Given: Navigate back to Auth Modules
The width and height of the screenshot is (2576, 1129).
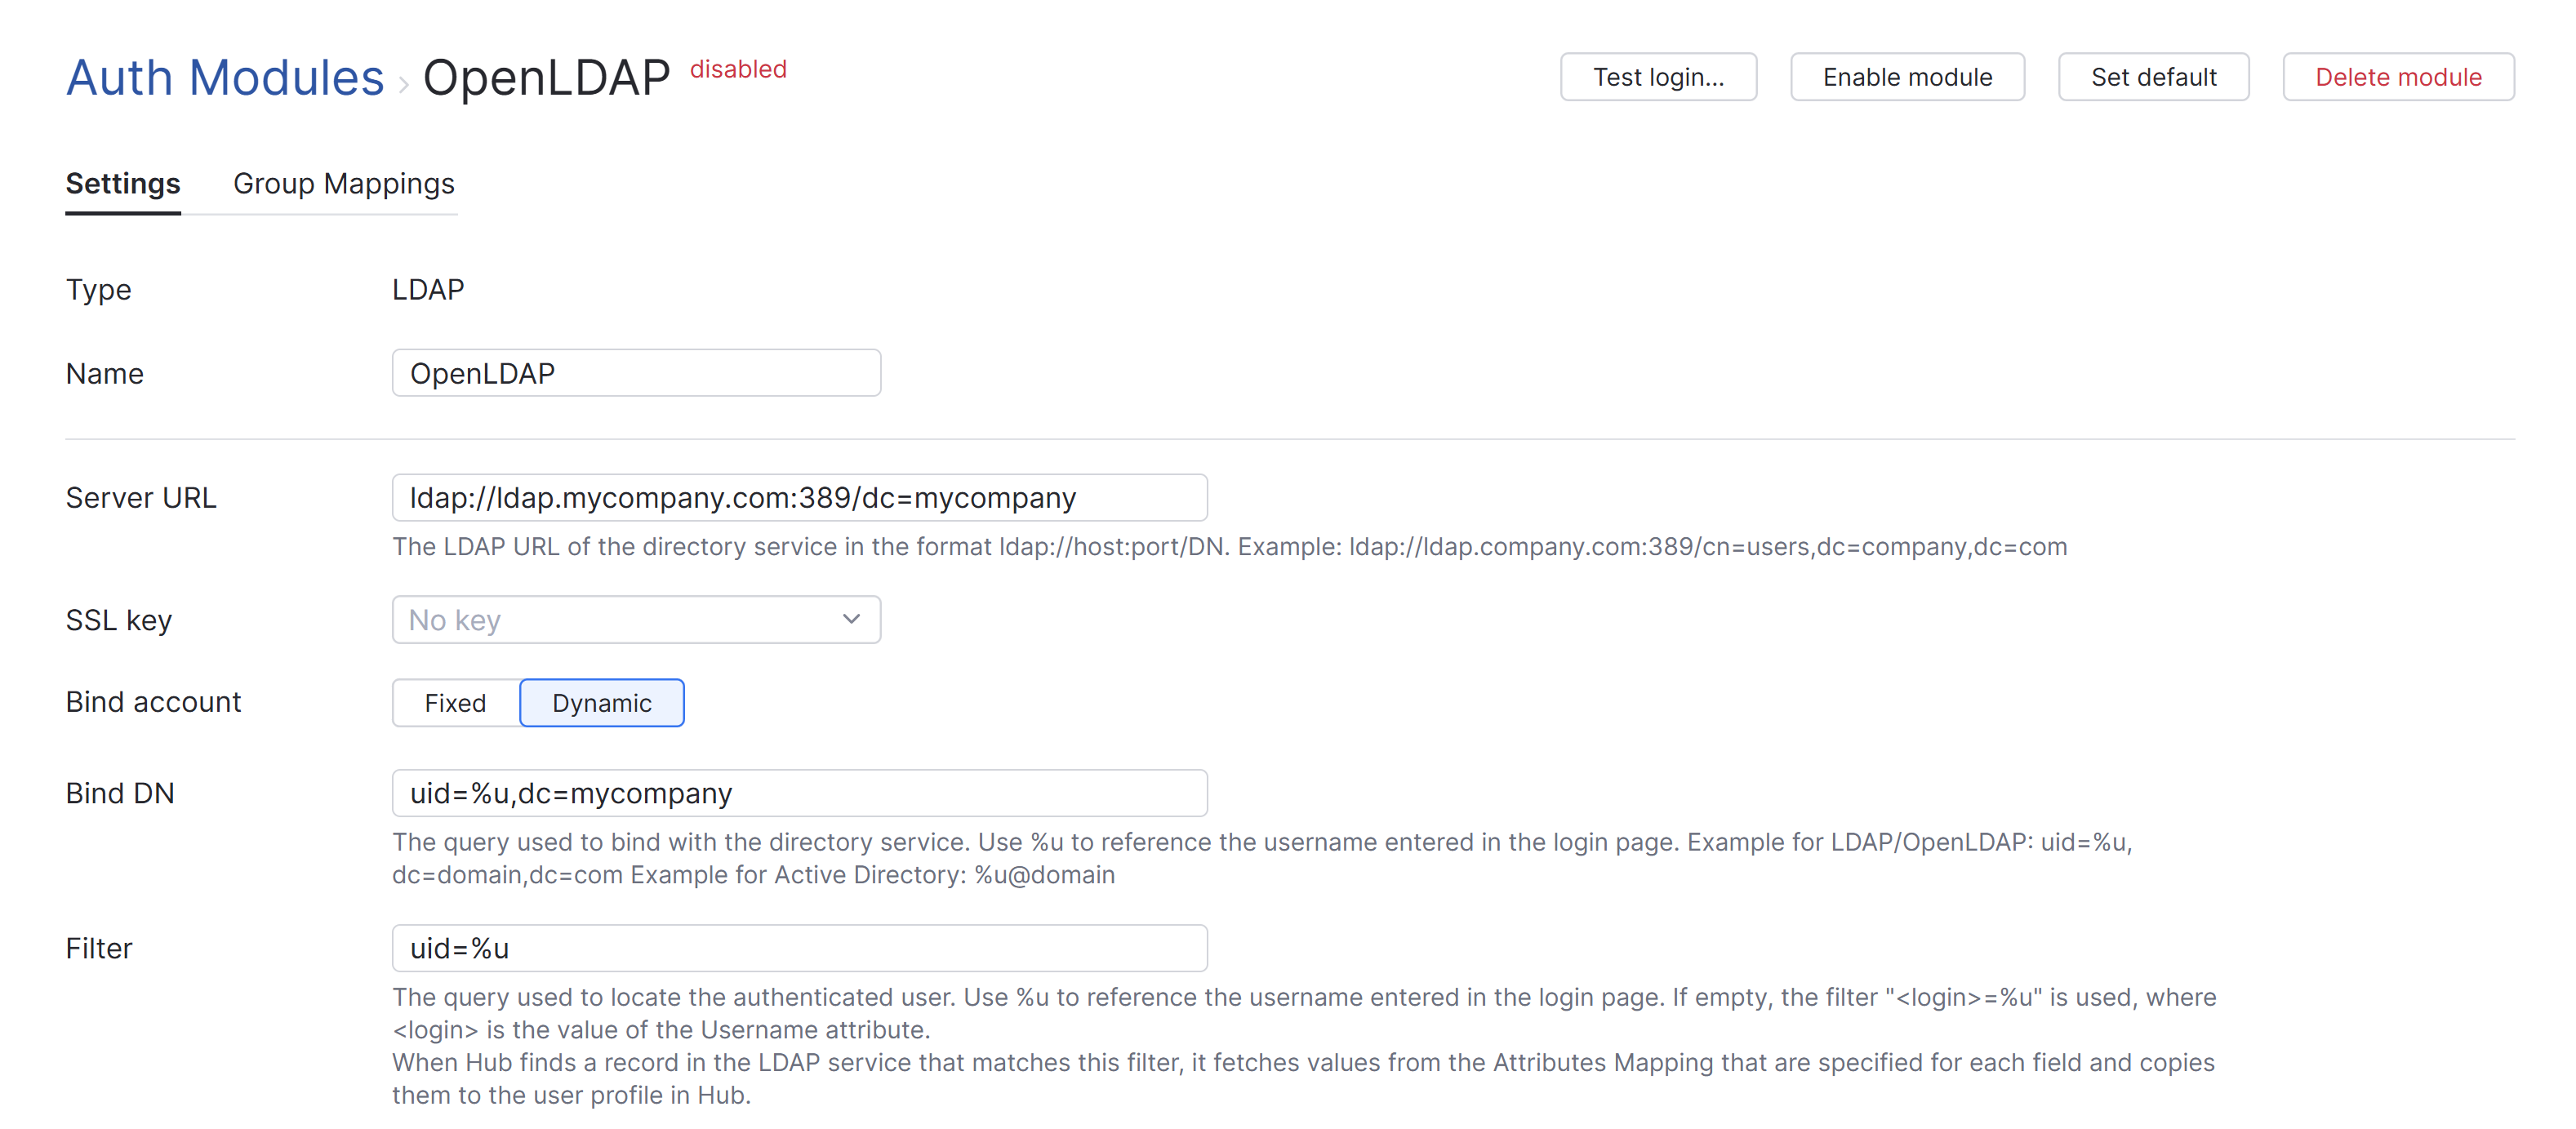Looking at the screenshot, I should tap(225, 77).
